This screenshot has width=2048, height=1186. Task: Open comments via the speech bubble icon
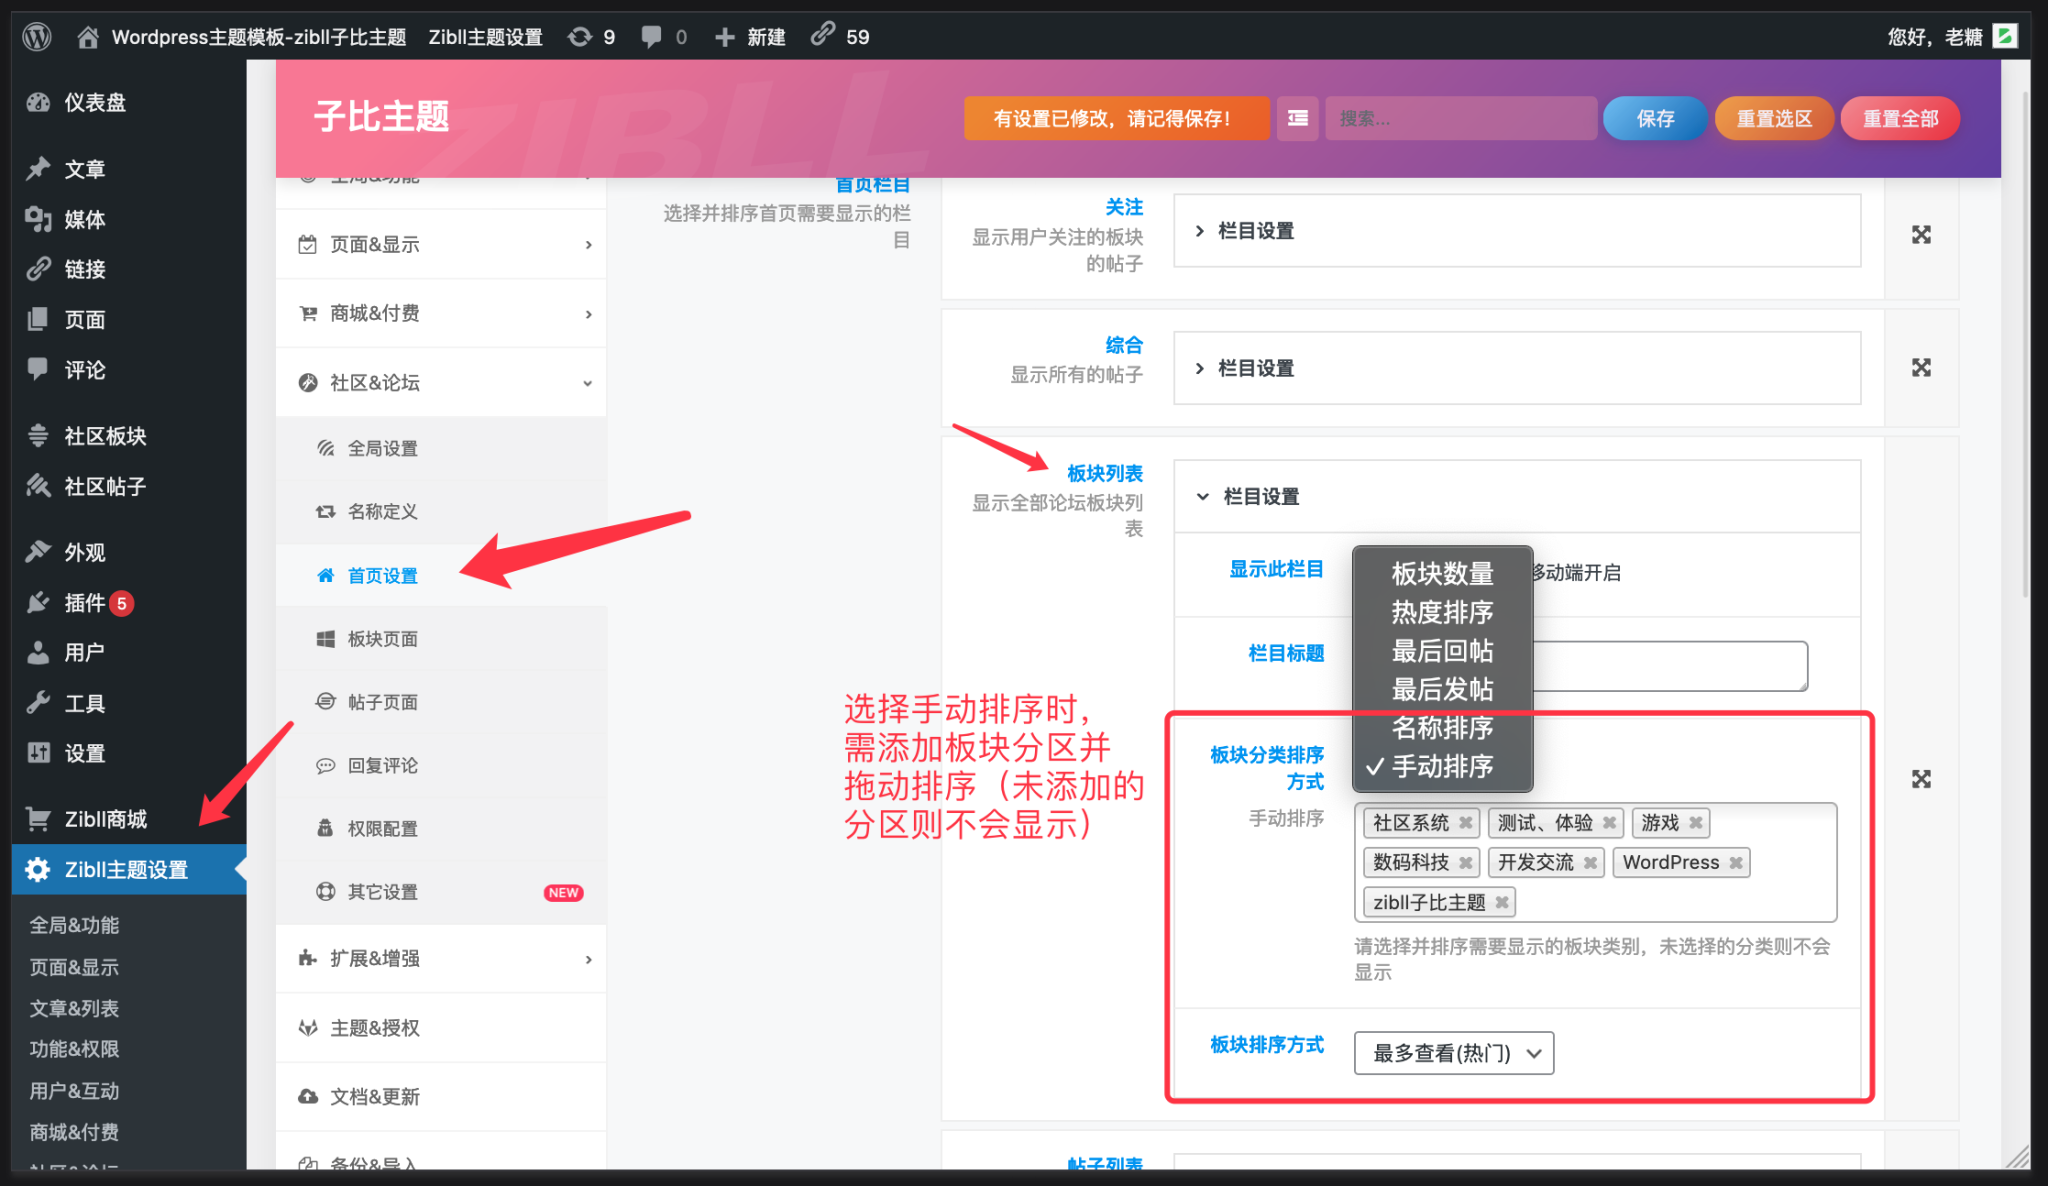(651, 36)
